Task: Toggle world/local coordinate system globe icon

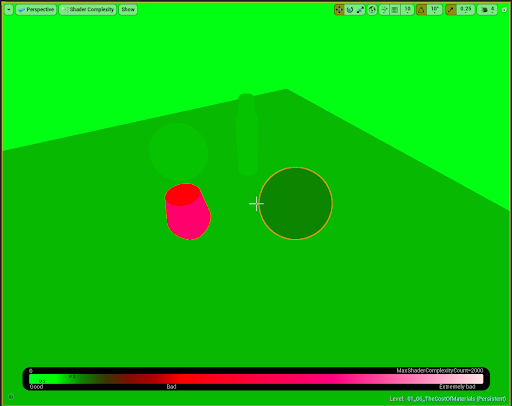Action: coord(372,10)
